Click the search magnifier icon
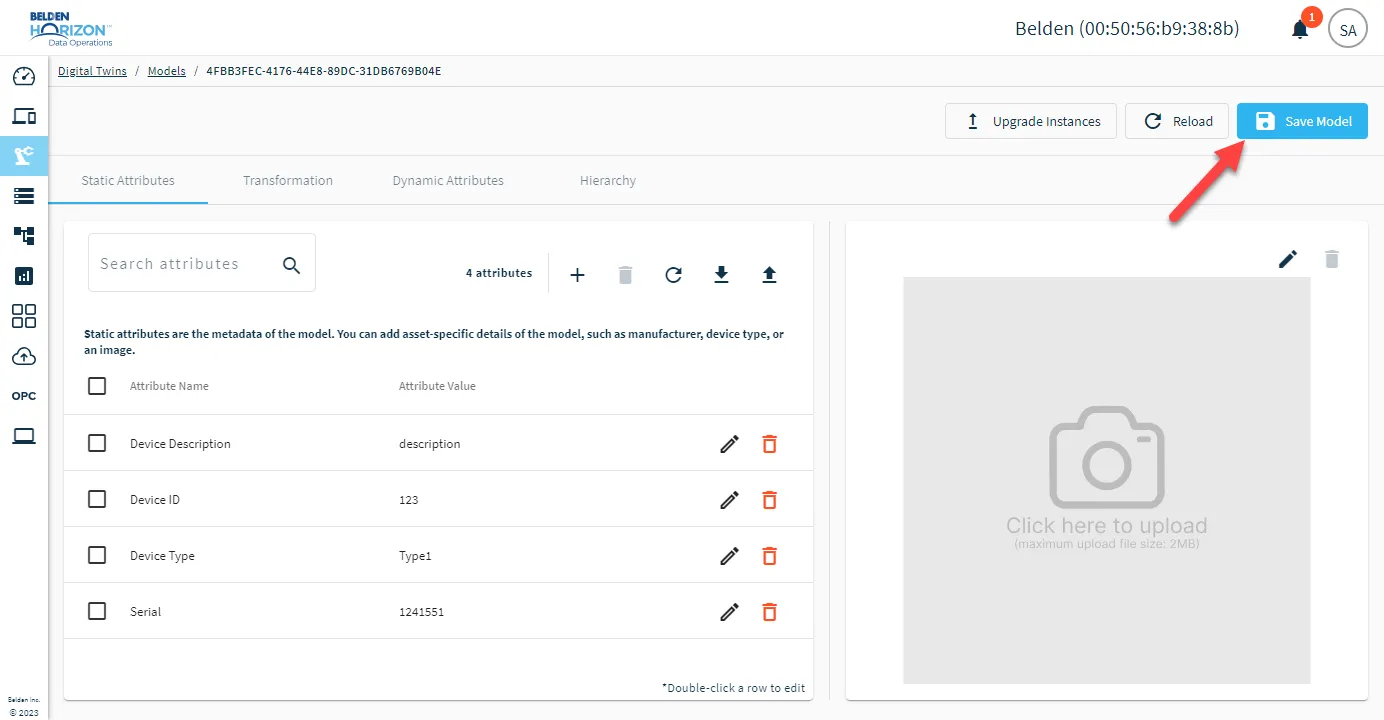 click(x=291, y=265)
